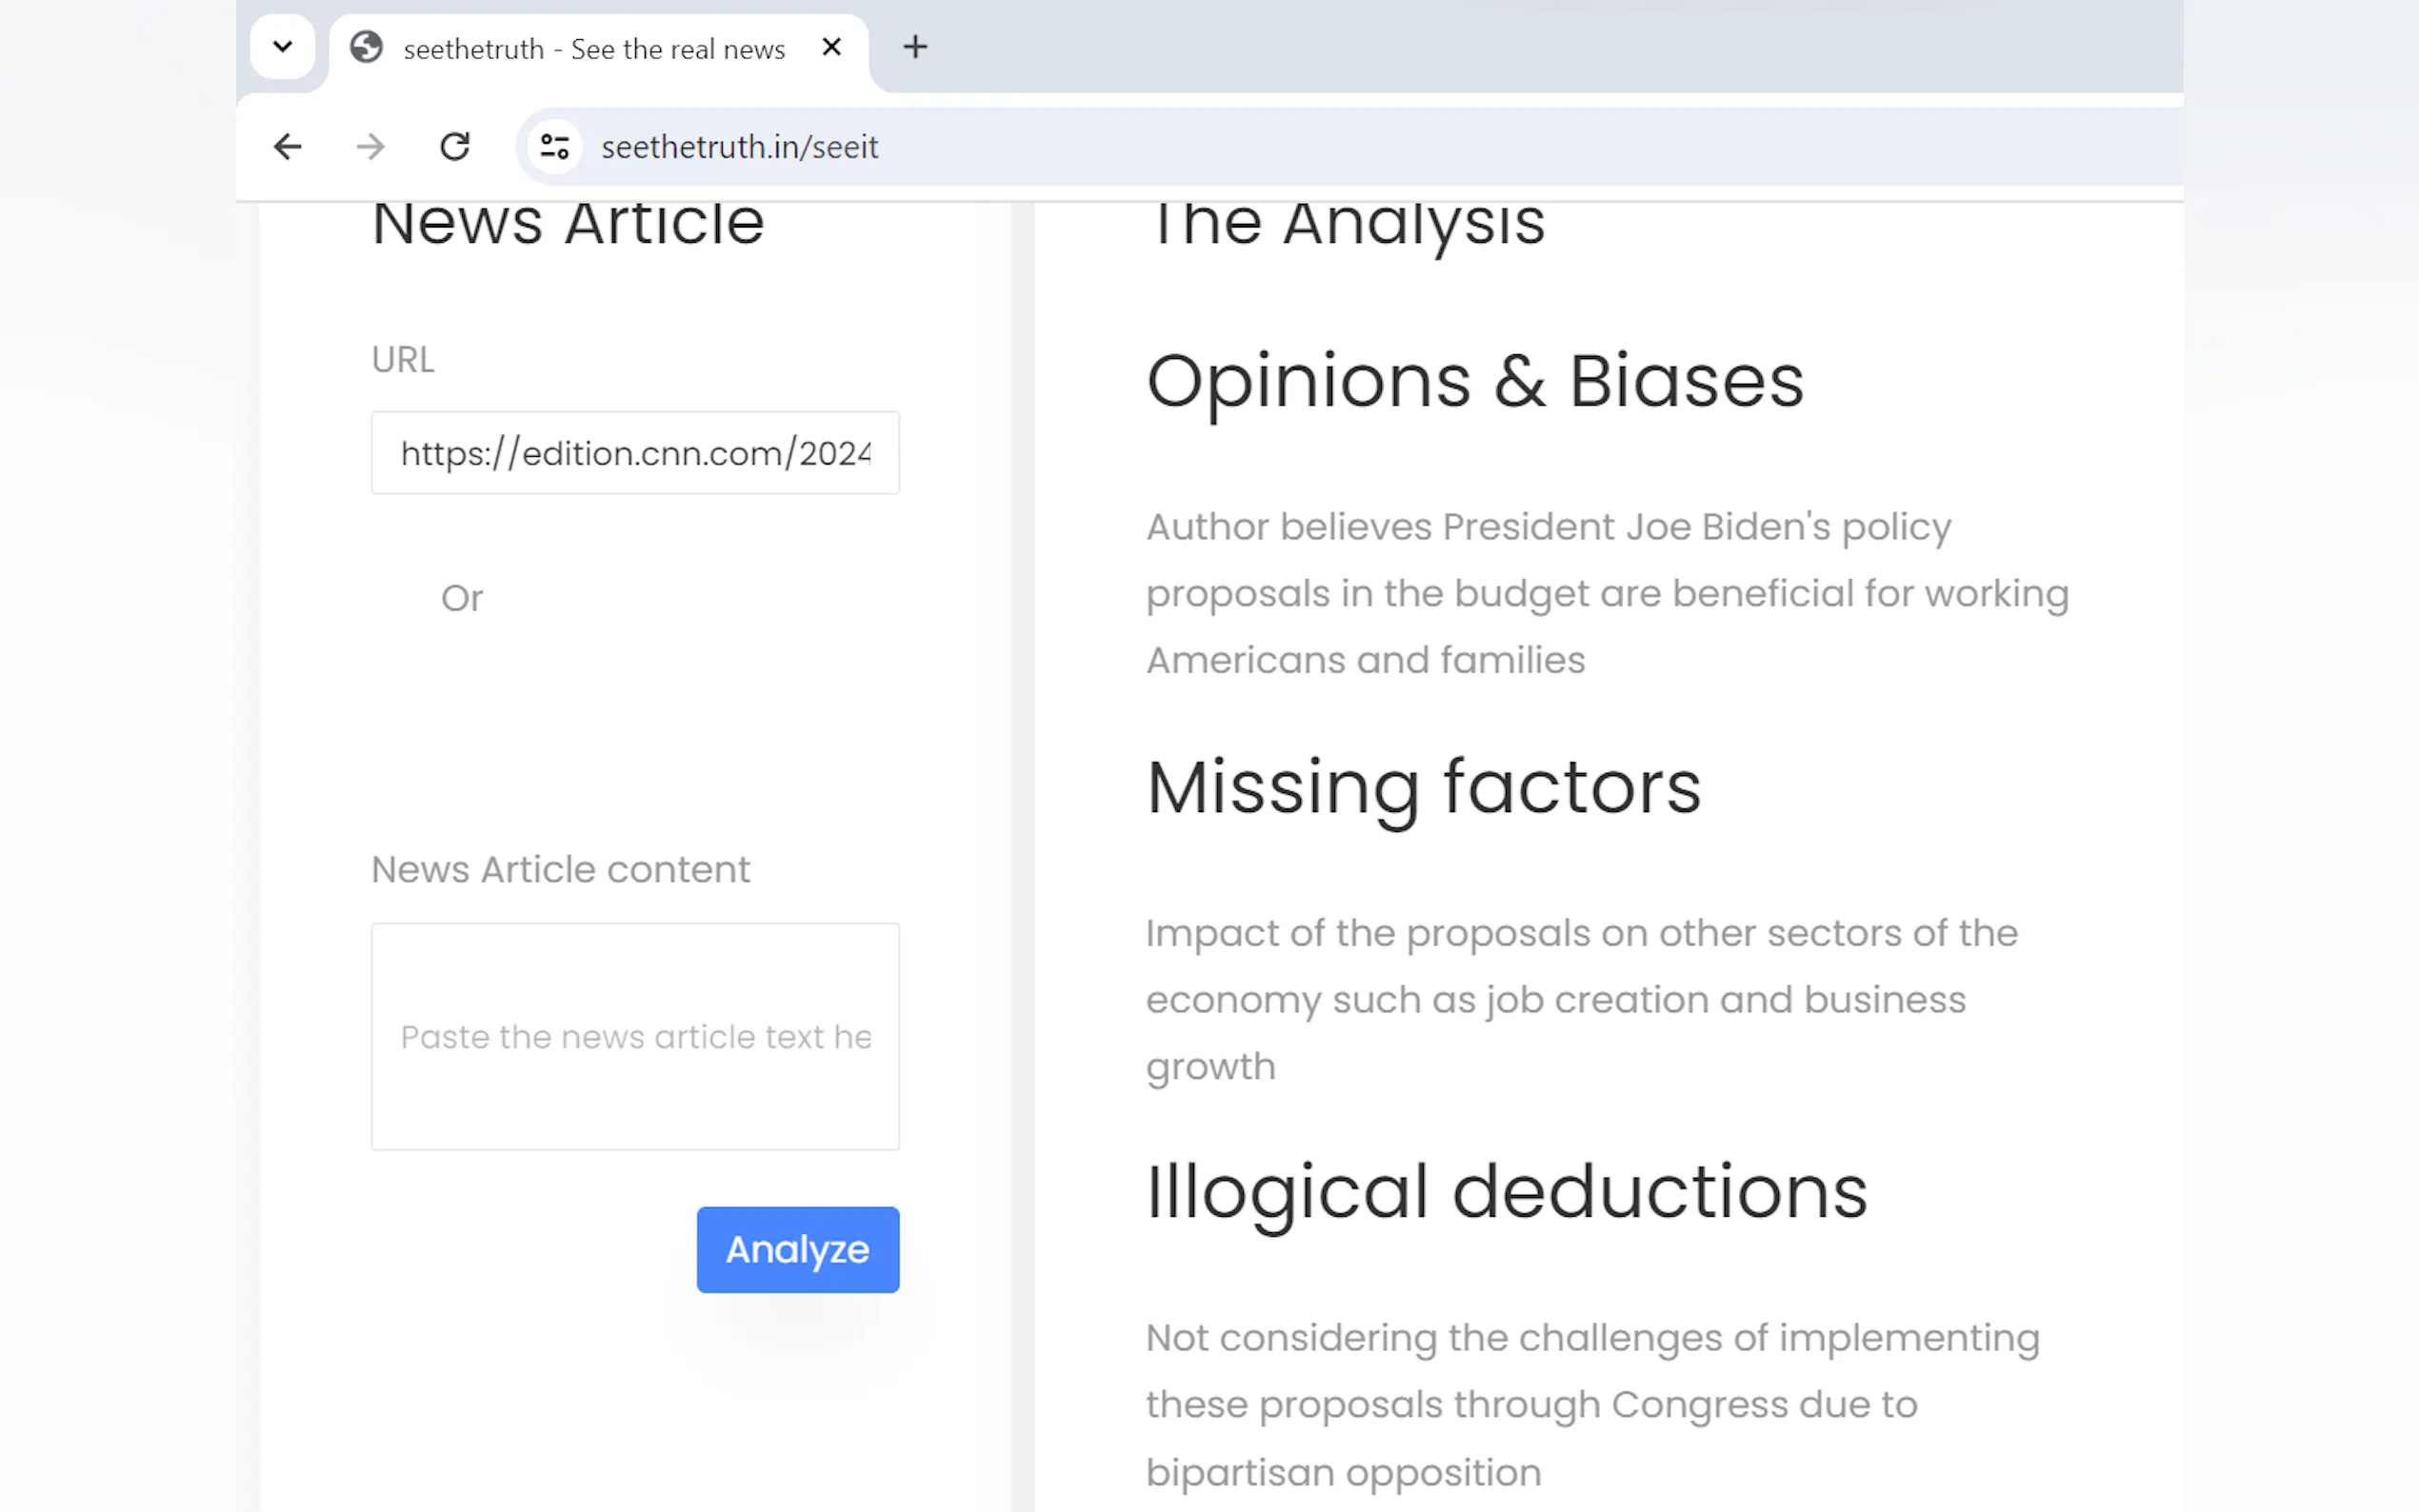
Task: Click the browser back arrow
Action: tap(287, 147)
